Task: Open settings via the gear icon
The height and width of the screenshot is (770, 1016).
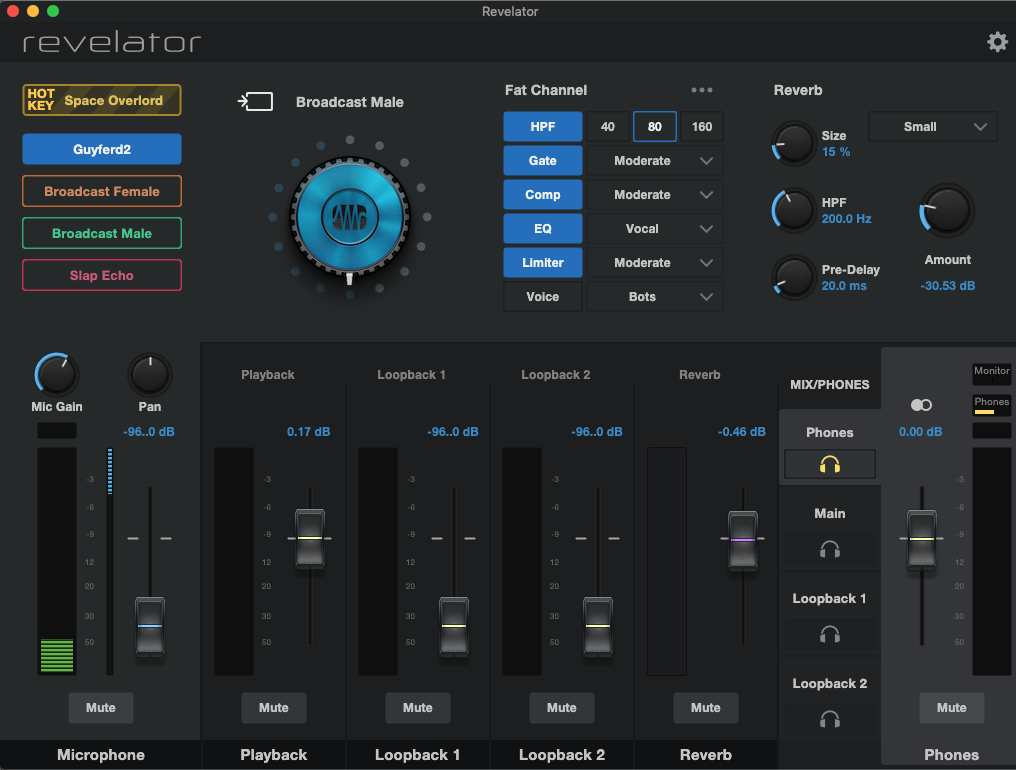Action: tap(997, 42)
